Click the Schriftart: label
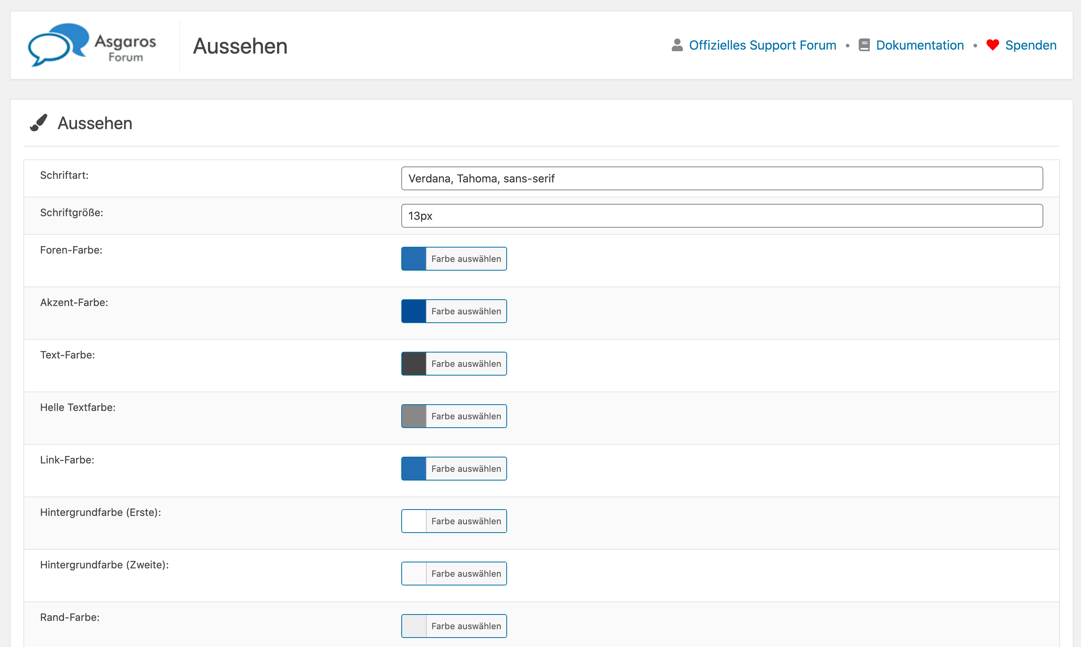 click(64, 175)
